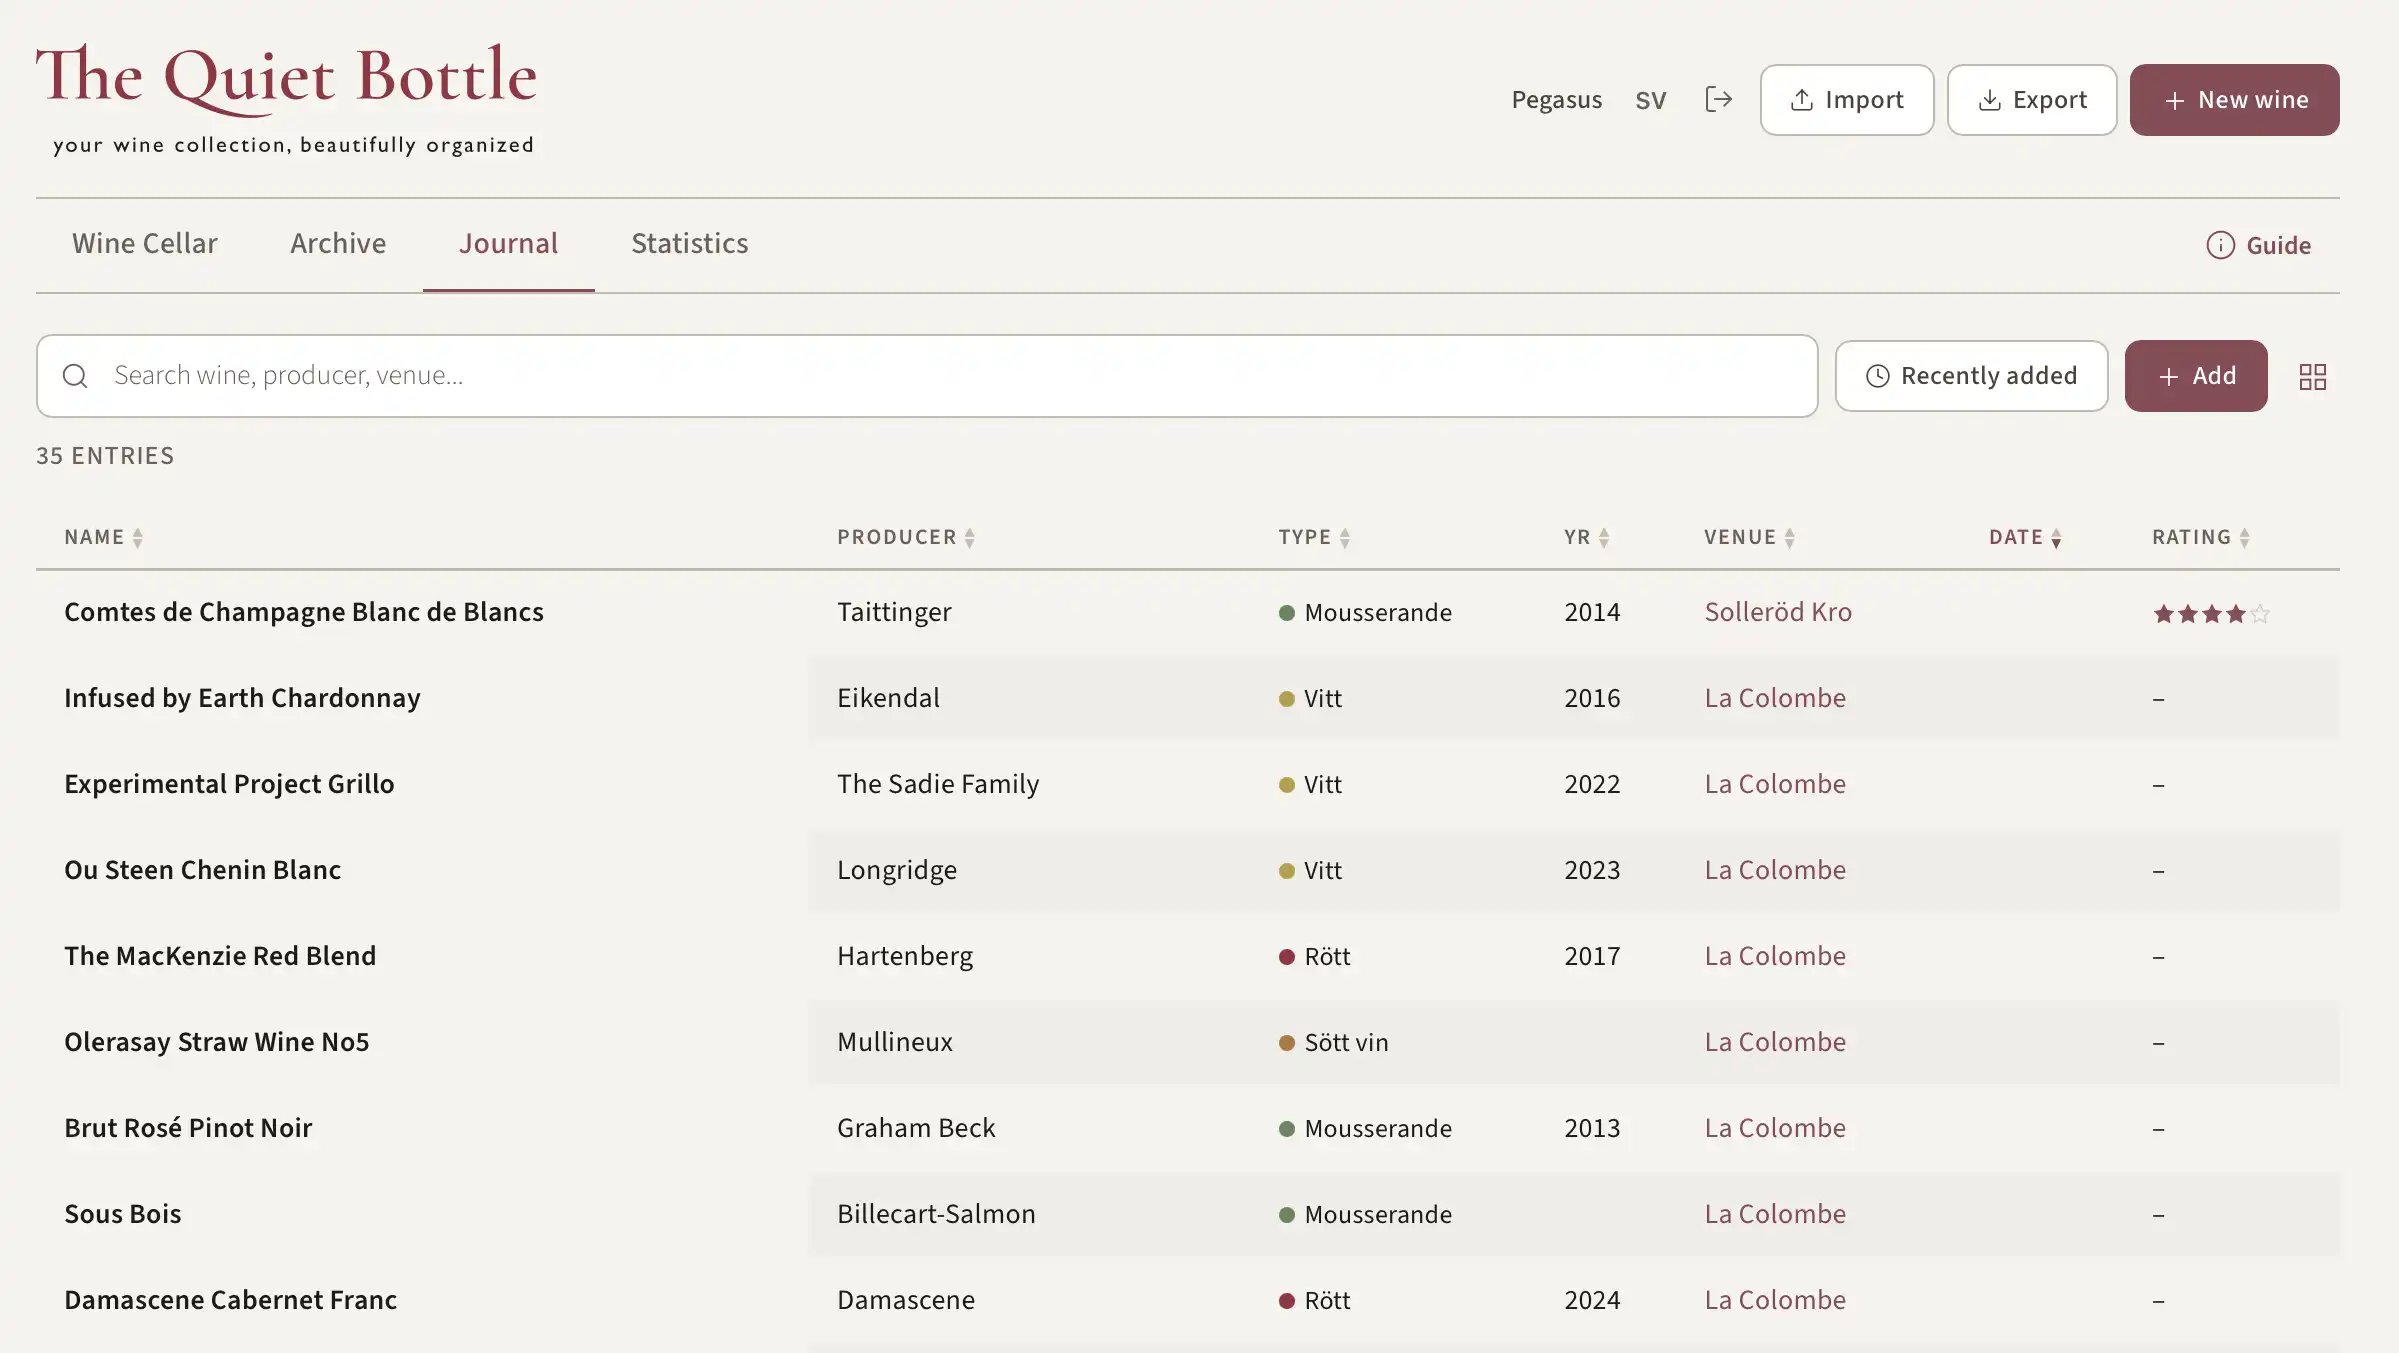Open Experimental Project Grillo entry
Viewport: 2399px width, 1353px height.
pyautogui.click(x=229, y=783)
